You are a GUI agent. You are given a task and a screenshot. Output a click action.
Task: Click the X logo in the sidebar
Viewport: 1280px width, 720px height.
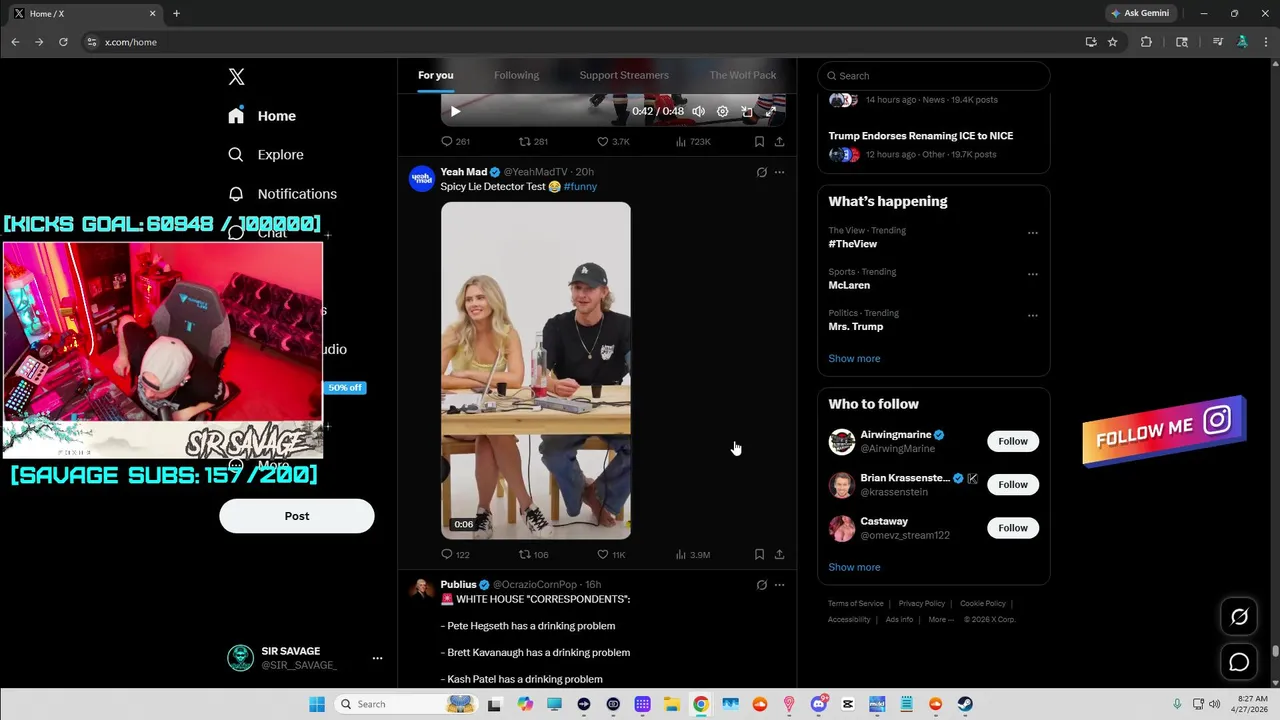coord(236,77)
